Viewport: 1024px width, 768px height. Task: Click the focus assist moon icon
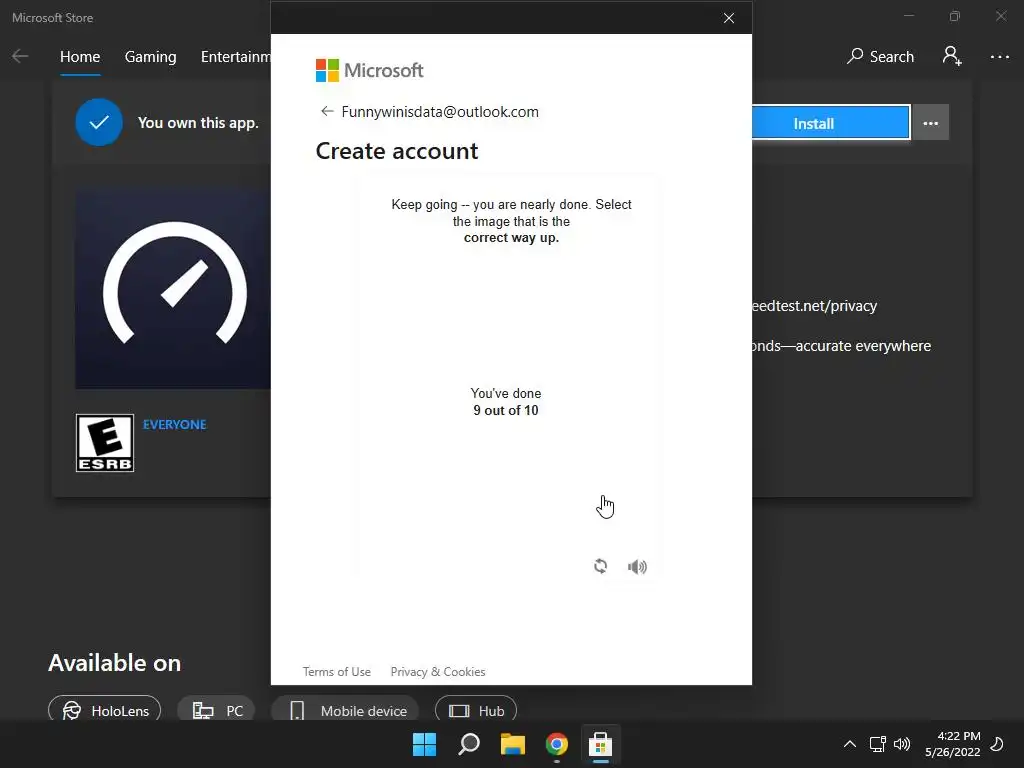pos(997,744)
